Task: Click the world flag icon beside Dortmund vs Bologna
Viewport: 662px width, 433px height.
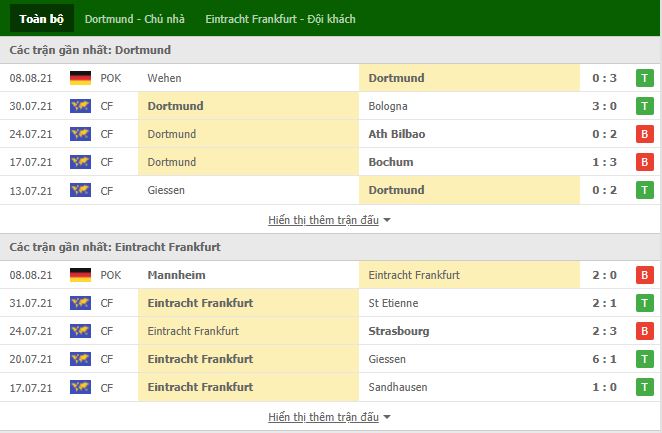Action: click(80, 106)
